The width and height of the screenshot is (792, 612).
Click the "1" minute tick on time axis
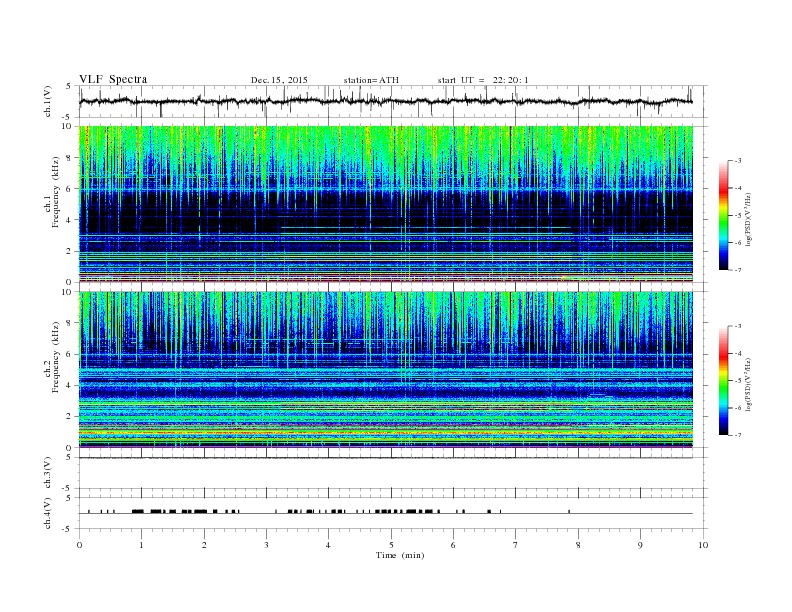pos(141,545)
